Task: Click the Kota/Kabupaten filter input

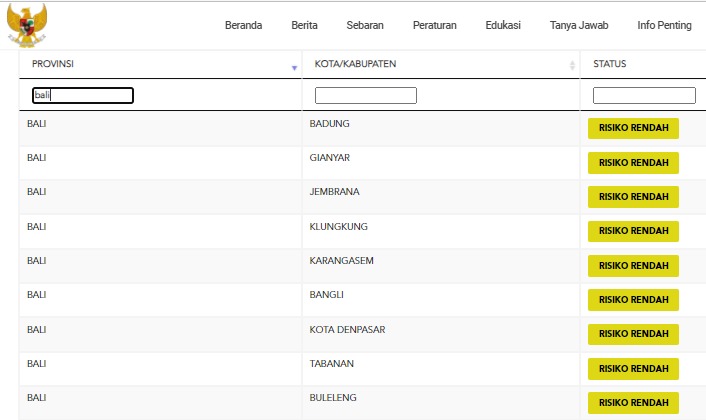Action: point(365,96)
